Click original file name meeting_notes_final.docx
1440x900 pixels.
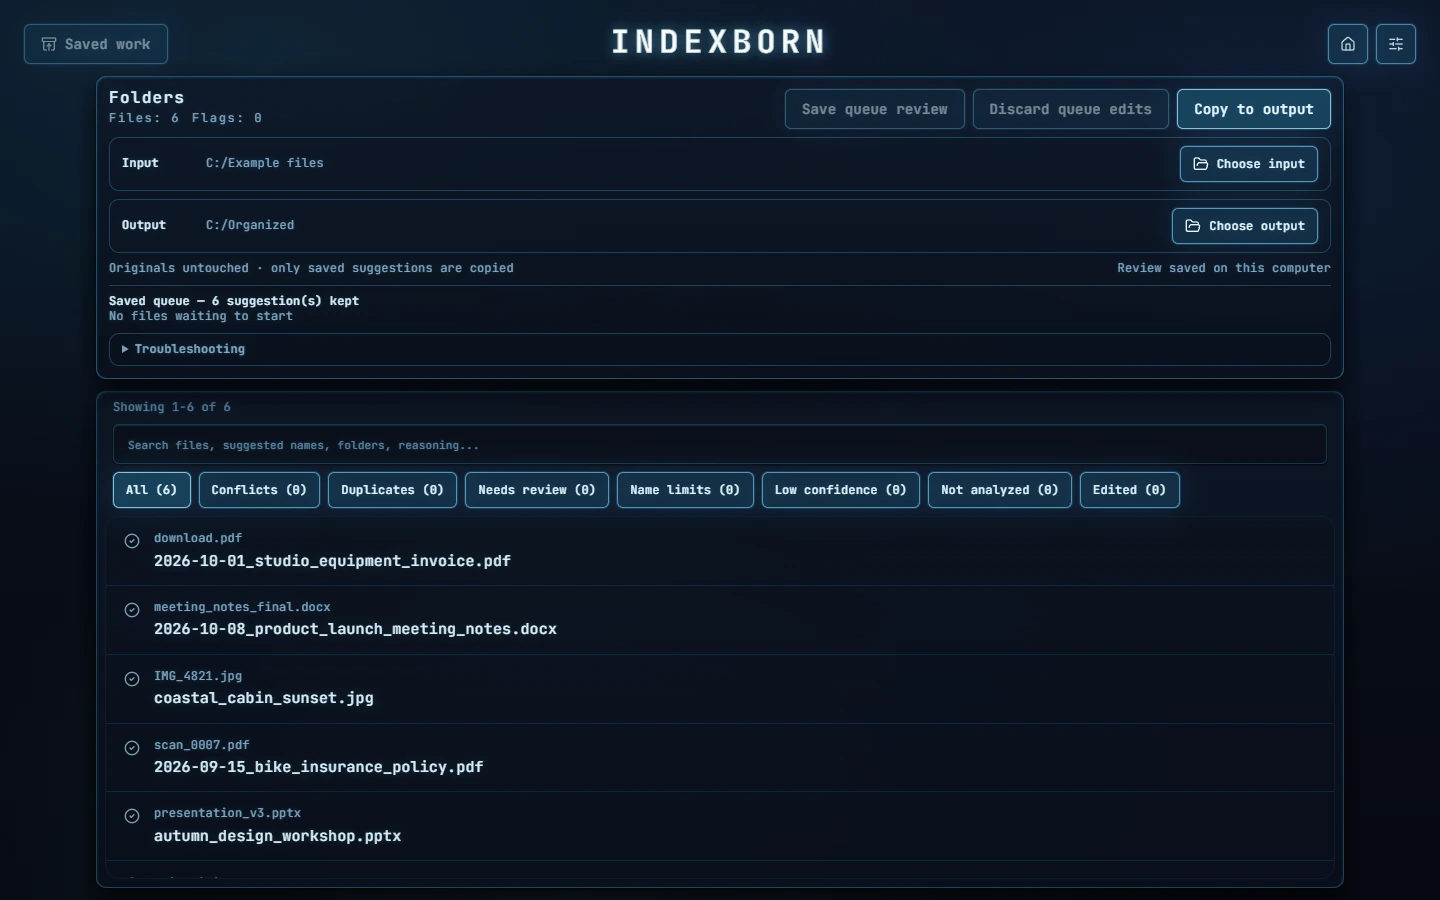click(x=242, y=607)
